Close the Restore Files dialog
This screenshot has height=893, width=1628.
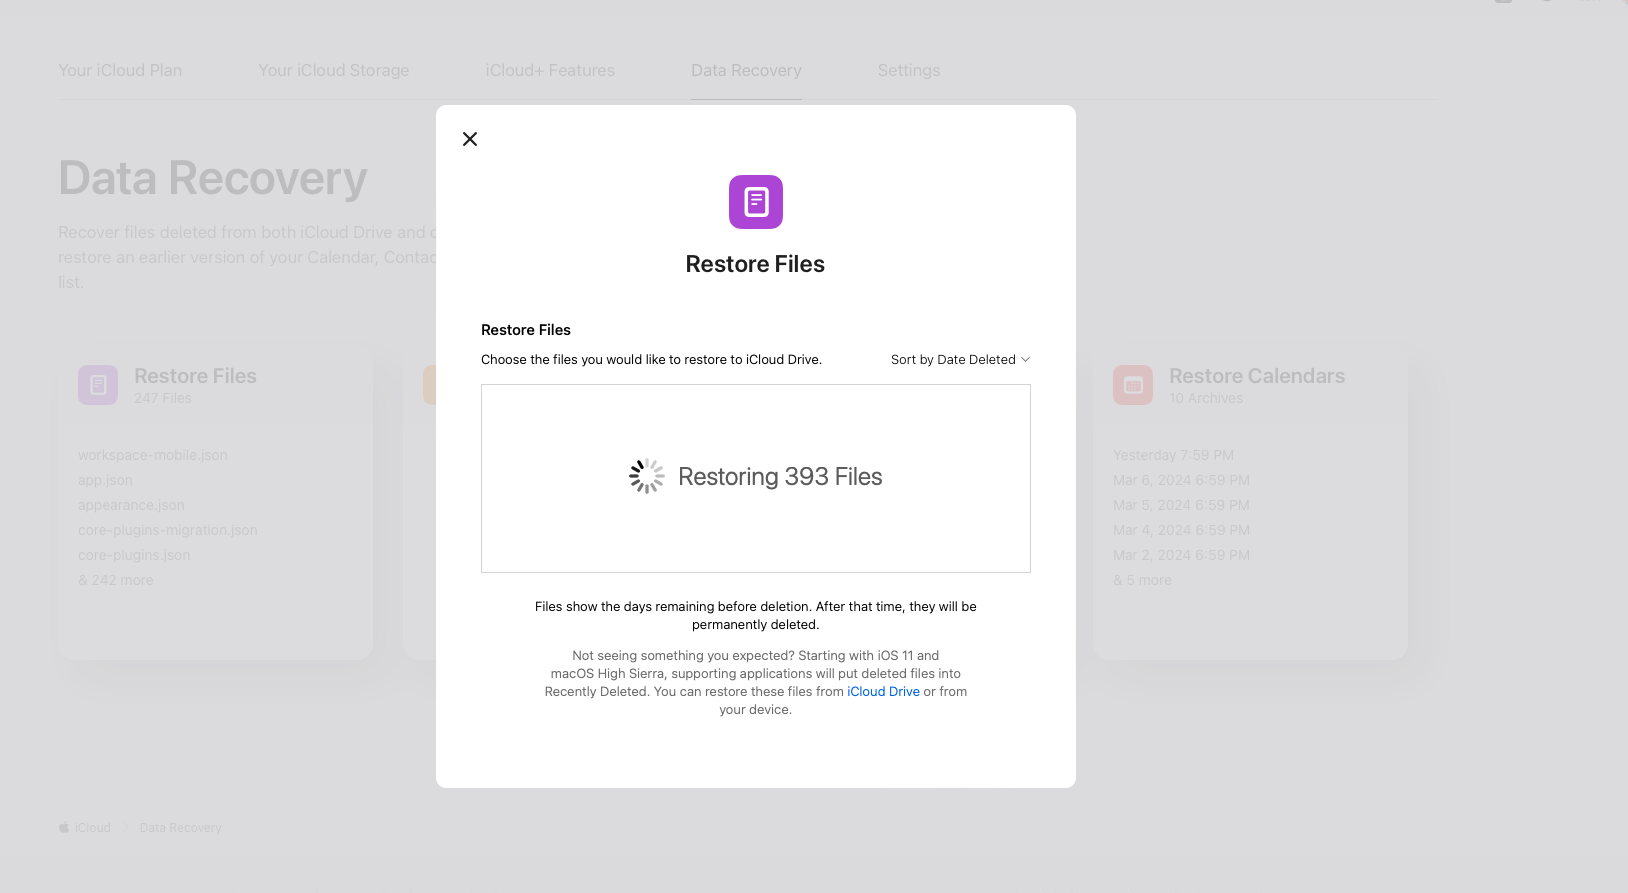pos(470,139)
